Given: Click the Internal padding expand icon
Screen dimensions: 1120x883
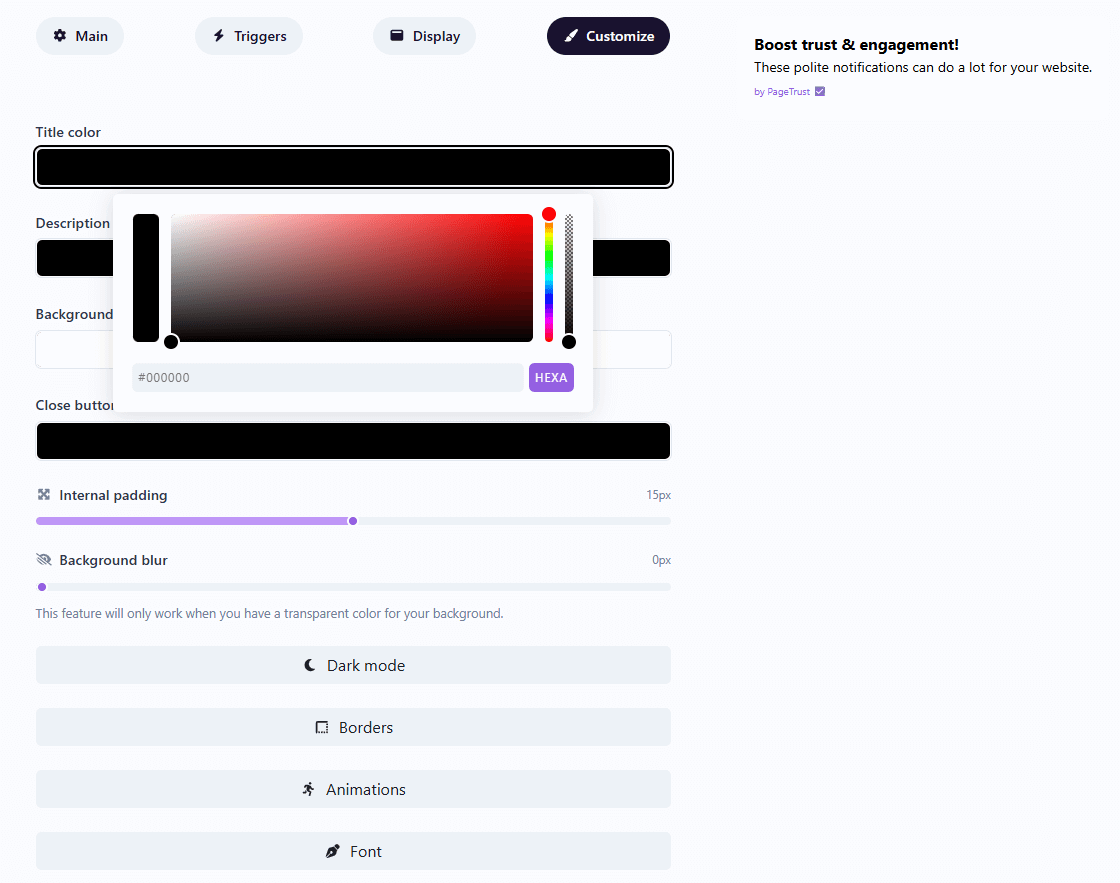Looking at the screenshot, I should [x=44, y=495].
